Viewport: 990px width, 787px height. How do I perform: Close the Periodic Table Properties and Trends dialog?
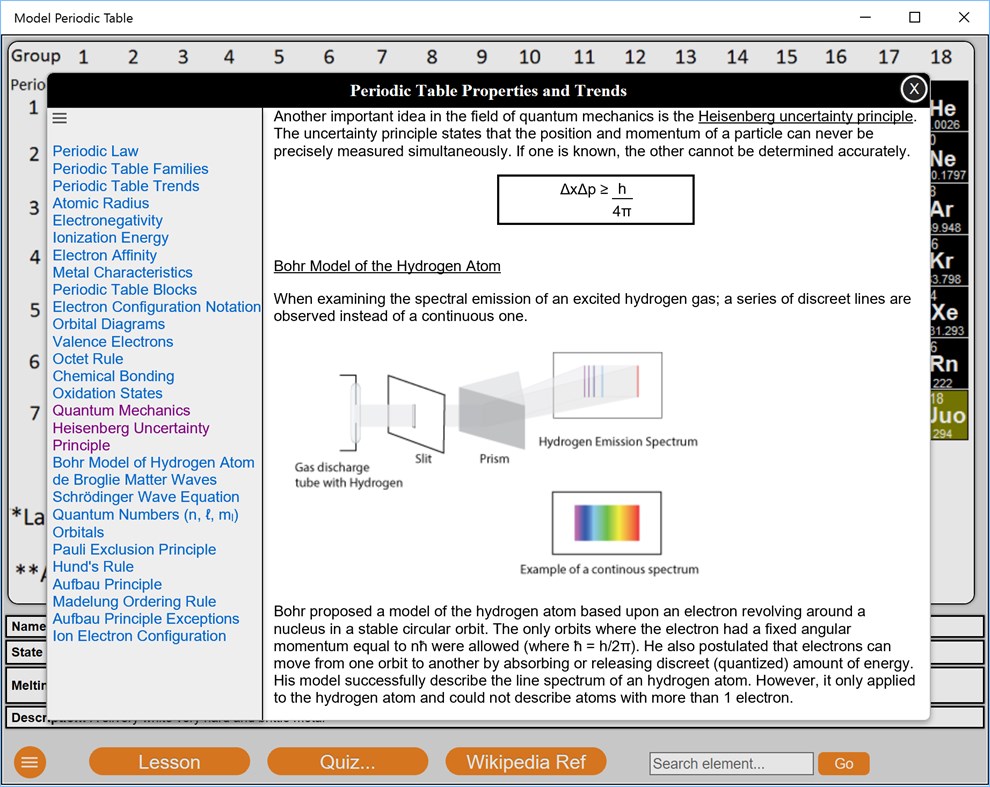coord(913,88)
